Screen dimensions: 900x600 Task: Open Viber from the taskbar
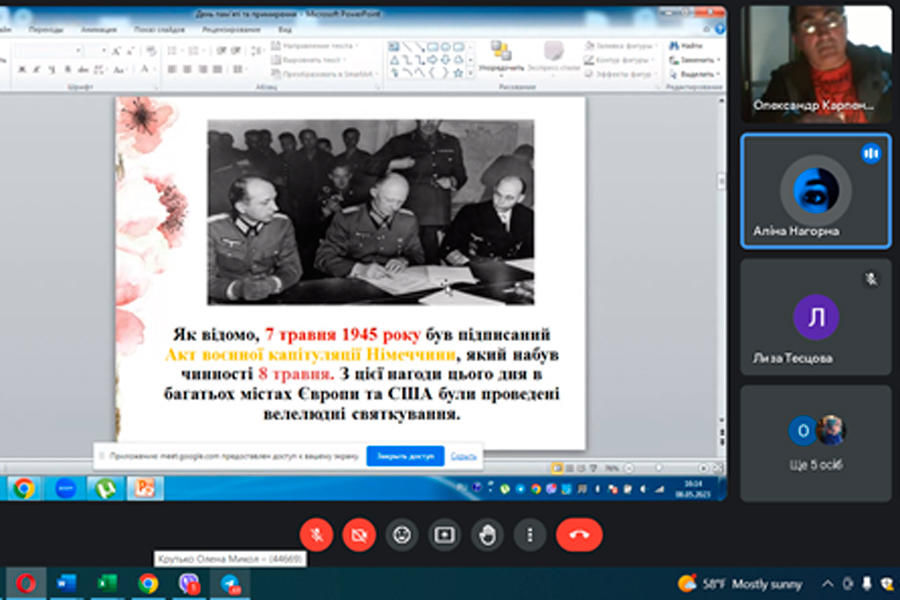(x=189, y=583)
